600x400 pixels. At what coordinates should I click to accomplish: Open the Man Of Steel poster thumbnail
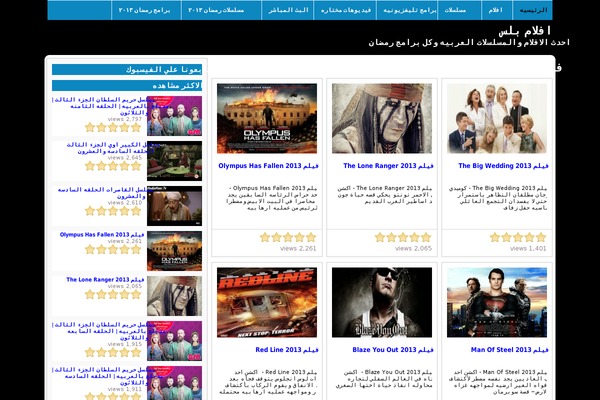pyautogui.click(x=497, y=302)
